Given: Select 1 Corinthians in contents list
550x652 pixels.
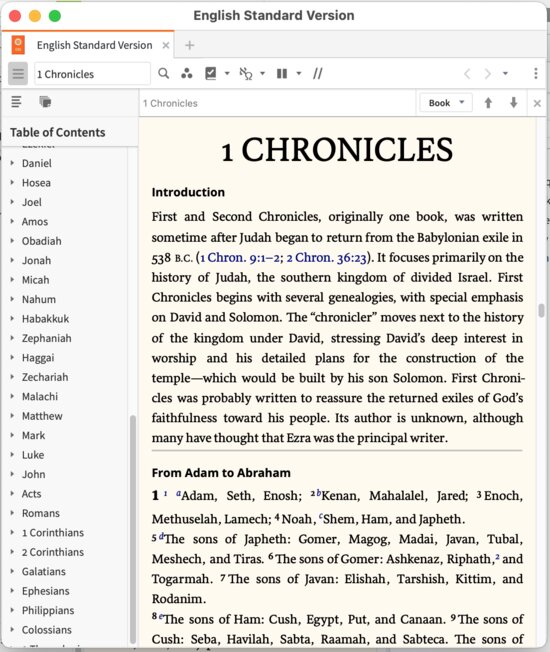Looking at the screenshot, I should click(x=53, y=533).
